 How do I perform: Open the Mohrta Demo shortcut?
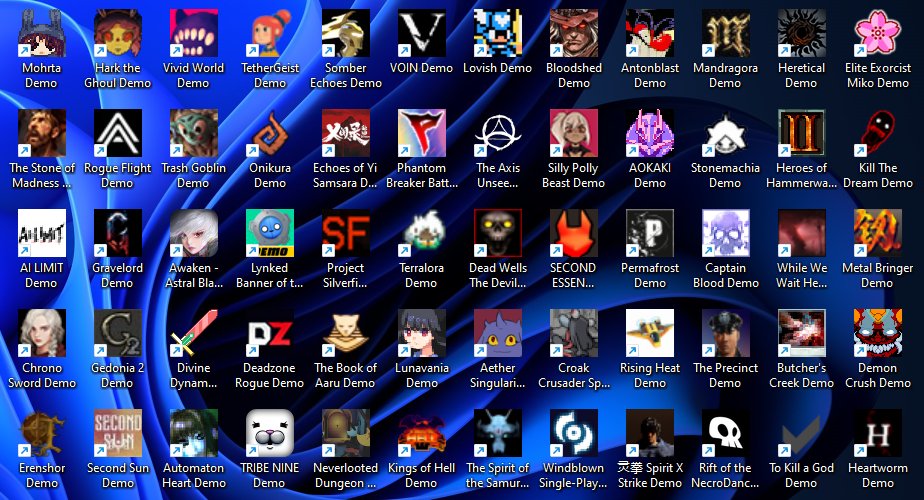pos(41,33)
